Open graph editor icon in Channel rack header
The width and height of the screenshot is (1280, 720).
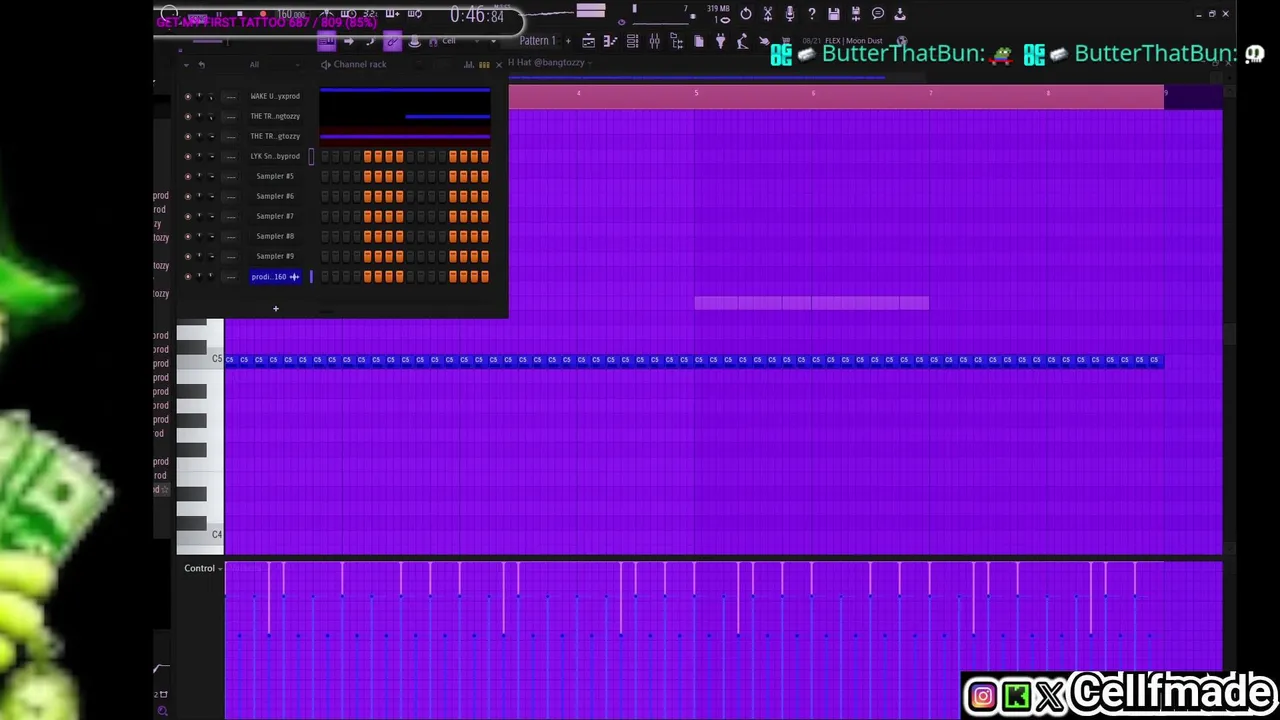[x=469, y=65]
